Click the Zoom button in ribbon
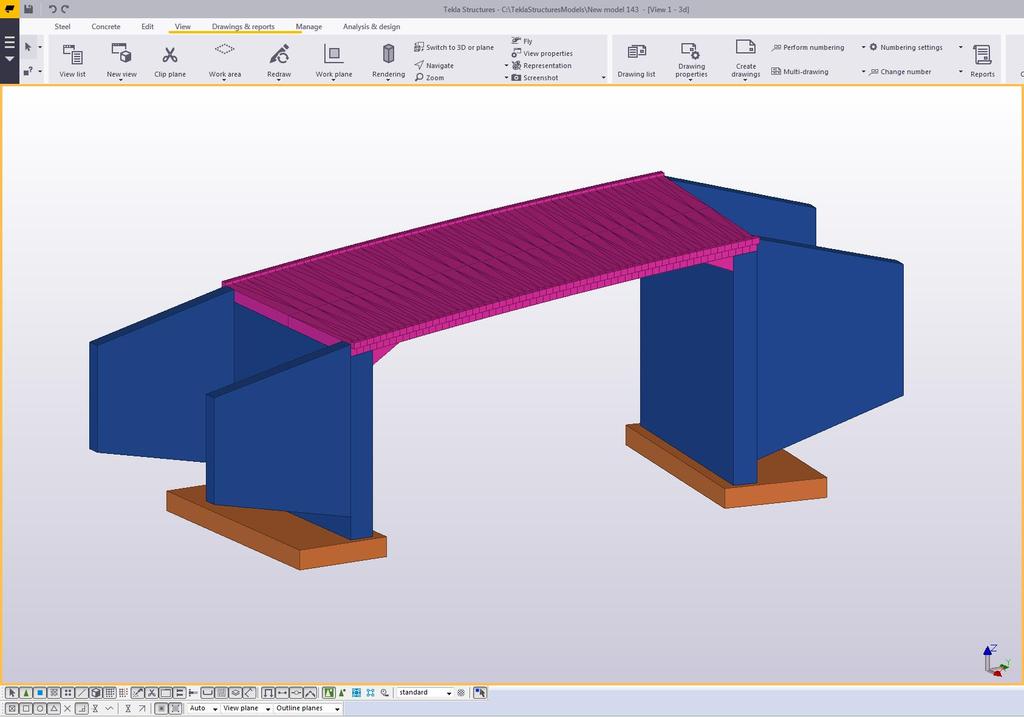 coord(429,78)
